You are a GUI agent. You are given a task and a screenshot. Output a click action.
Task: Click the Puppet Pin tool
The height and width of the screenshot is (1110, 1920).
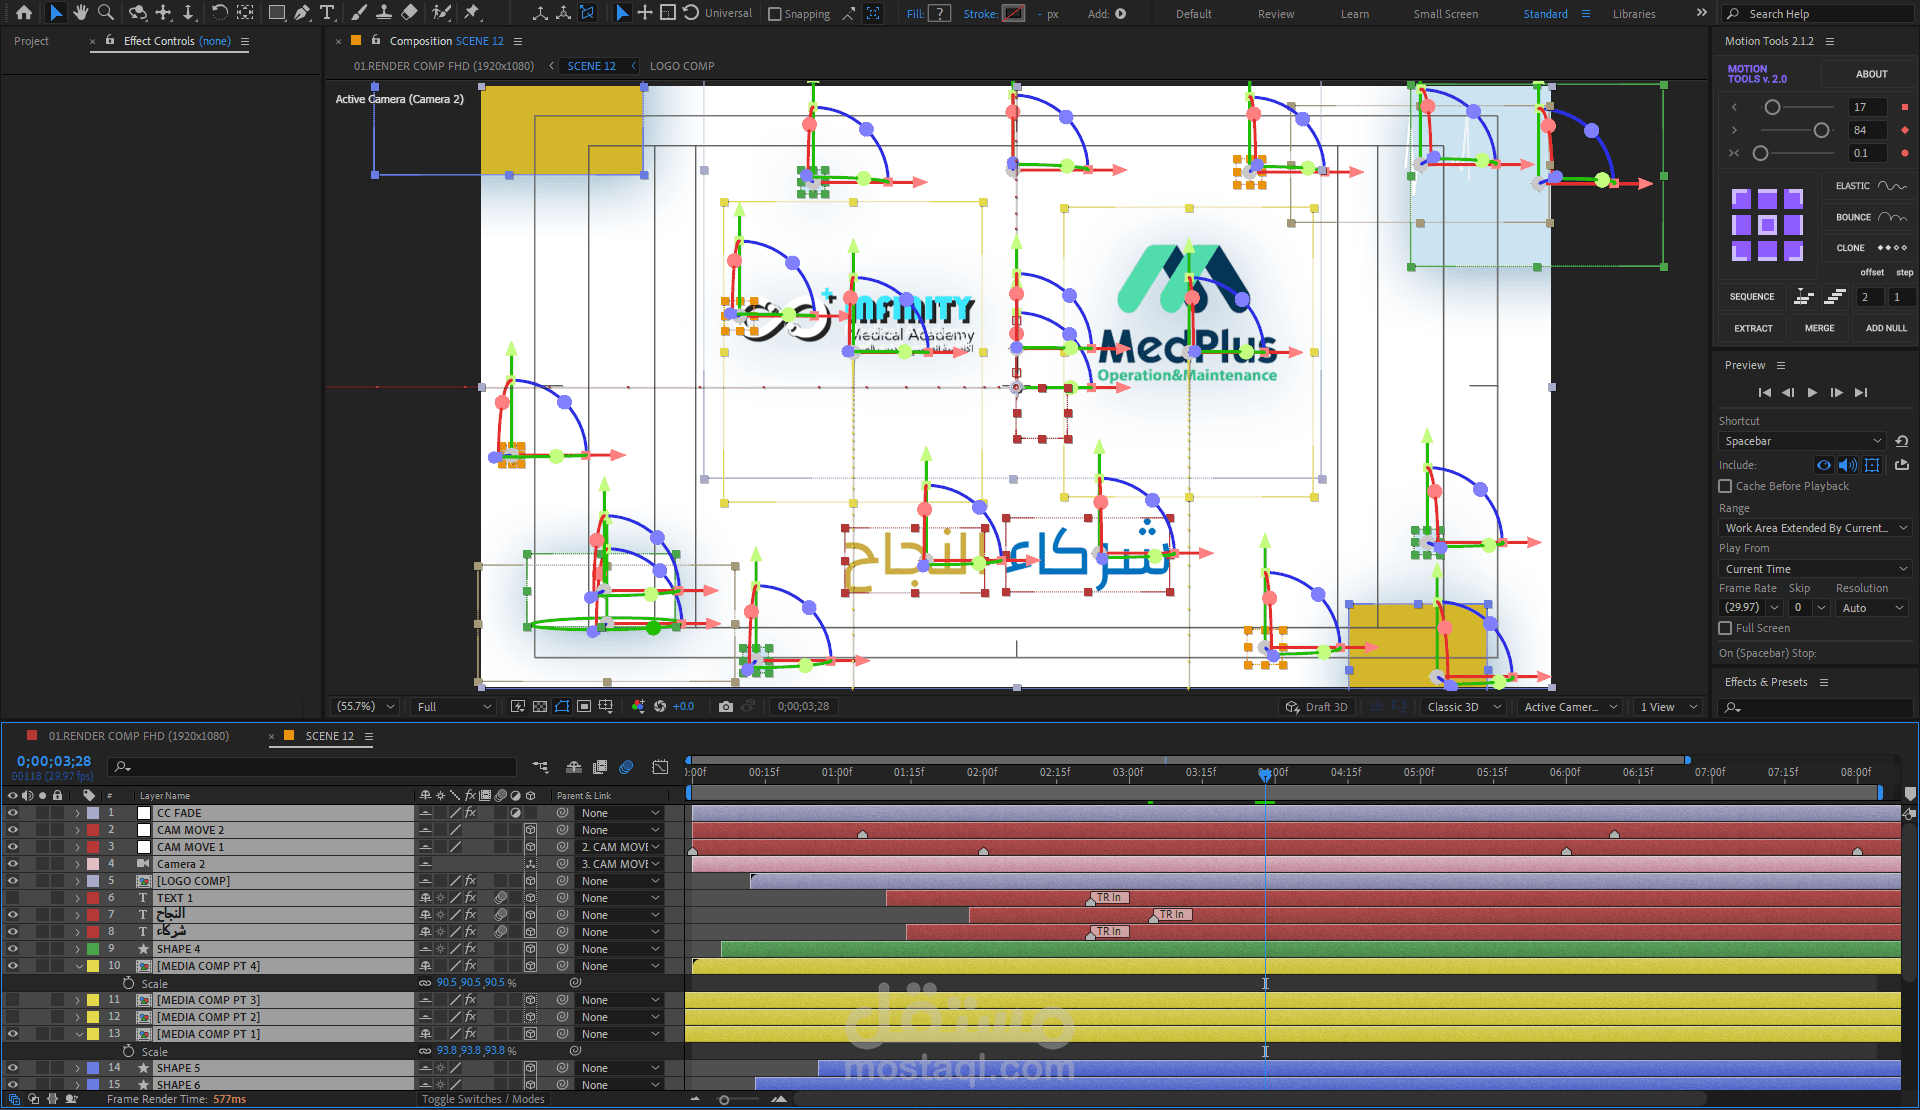(472, 13)
